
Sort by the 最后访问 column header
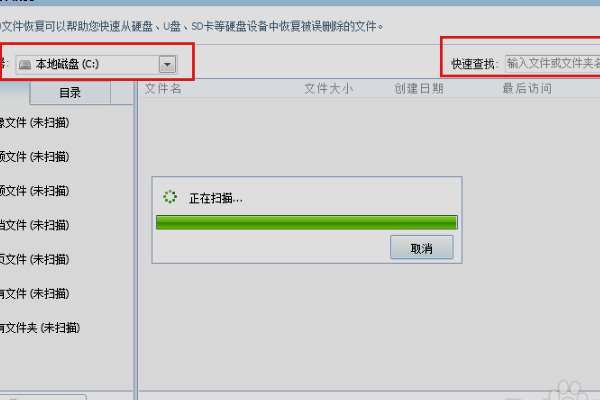point(527,89)
